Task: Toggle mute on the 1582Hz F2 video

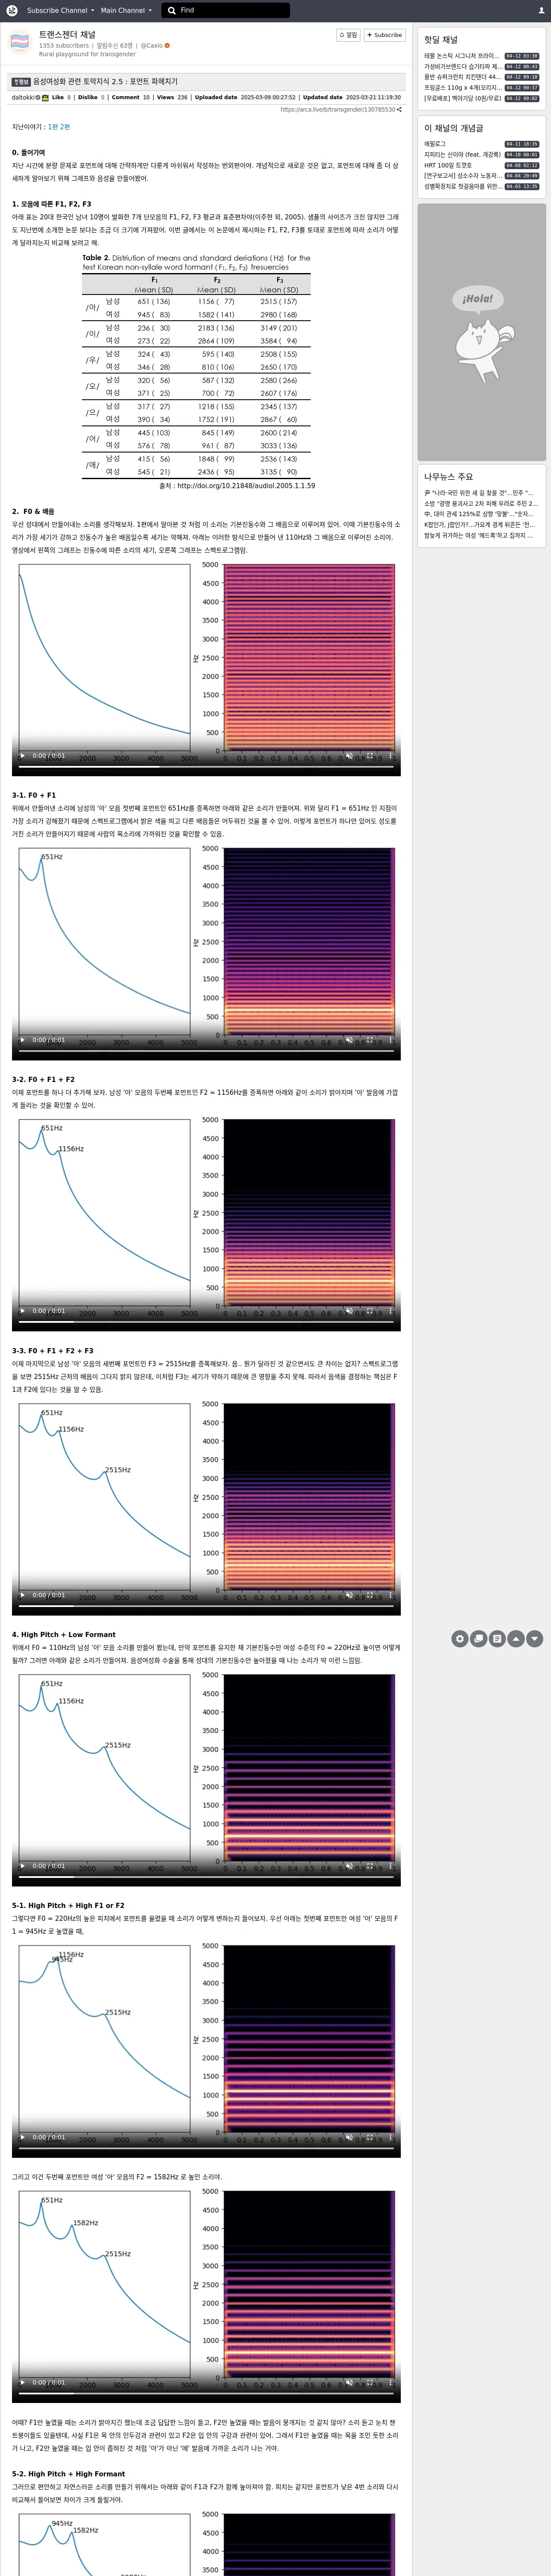Action: click(x=348, y=2382)
